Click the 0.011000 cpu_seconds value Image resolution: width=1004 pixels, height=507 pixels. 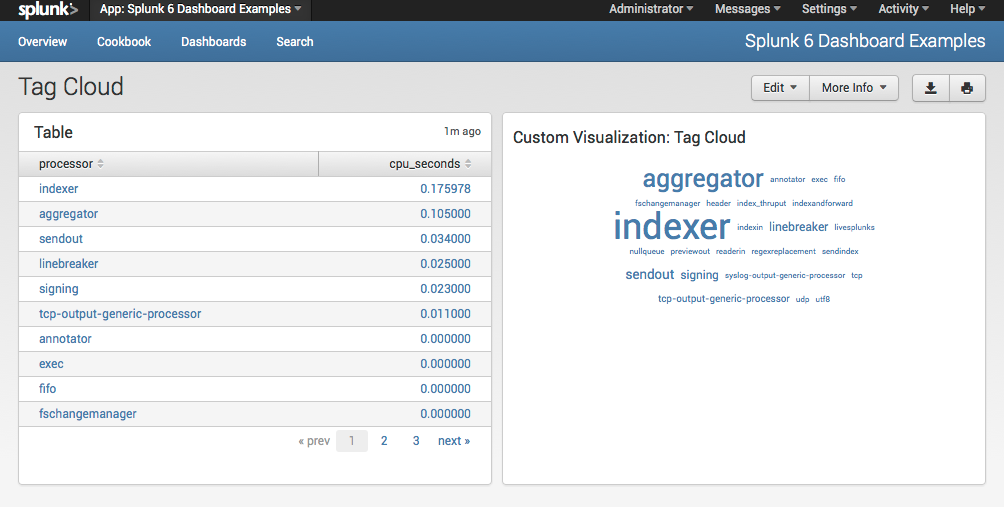point(446,314)
